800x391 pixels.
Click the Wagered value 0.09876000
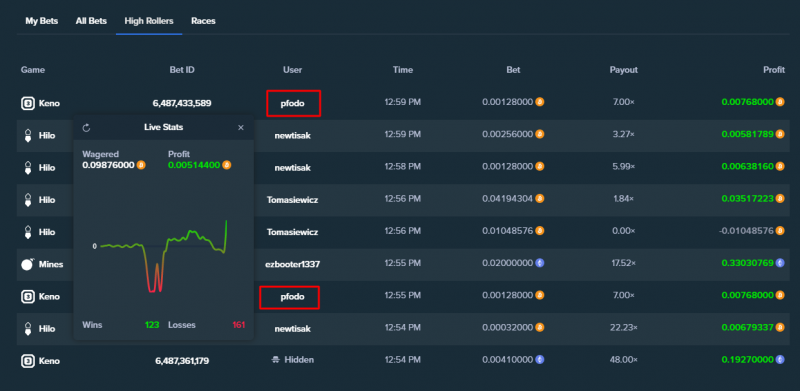108,165
